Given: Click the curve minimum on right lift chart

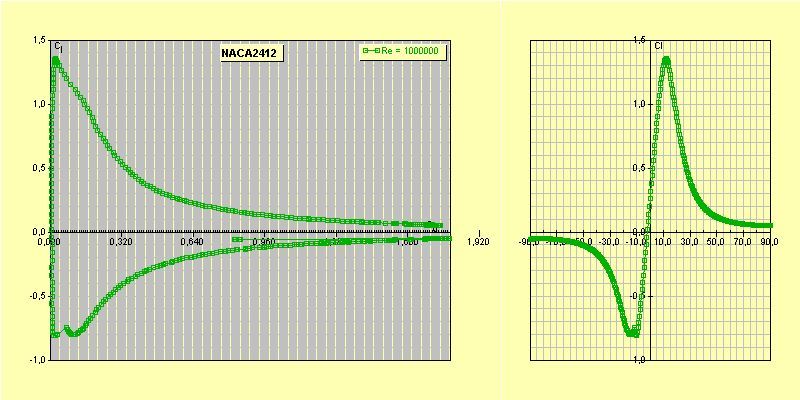Looking at the screenshot, I should [x=632, y=333].
